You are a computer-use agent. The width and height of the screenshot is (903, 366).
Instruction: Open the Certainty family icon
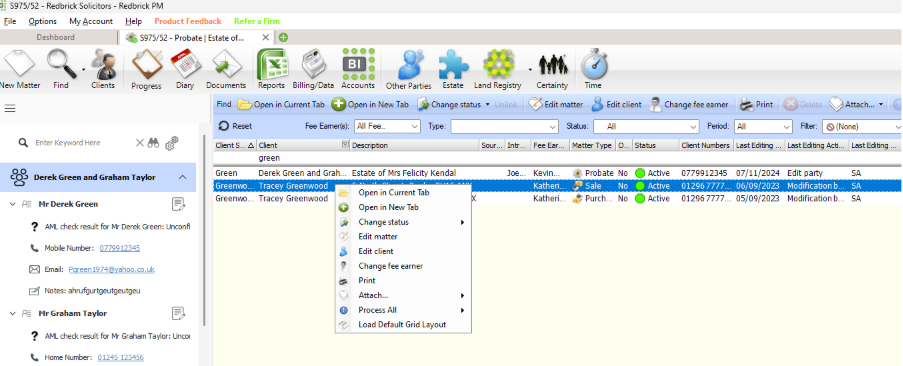(x=552, y=69)
